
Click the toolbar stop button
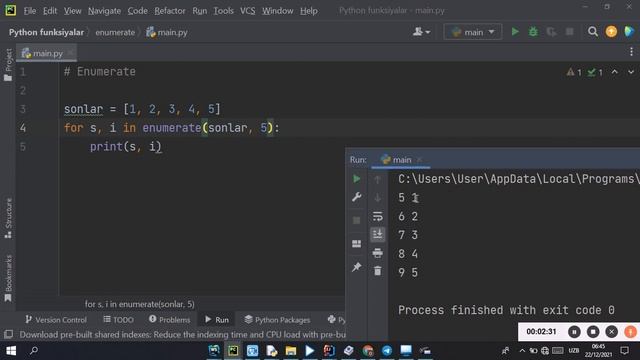coord(569,32)
